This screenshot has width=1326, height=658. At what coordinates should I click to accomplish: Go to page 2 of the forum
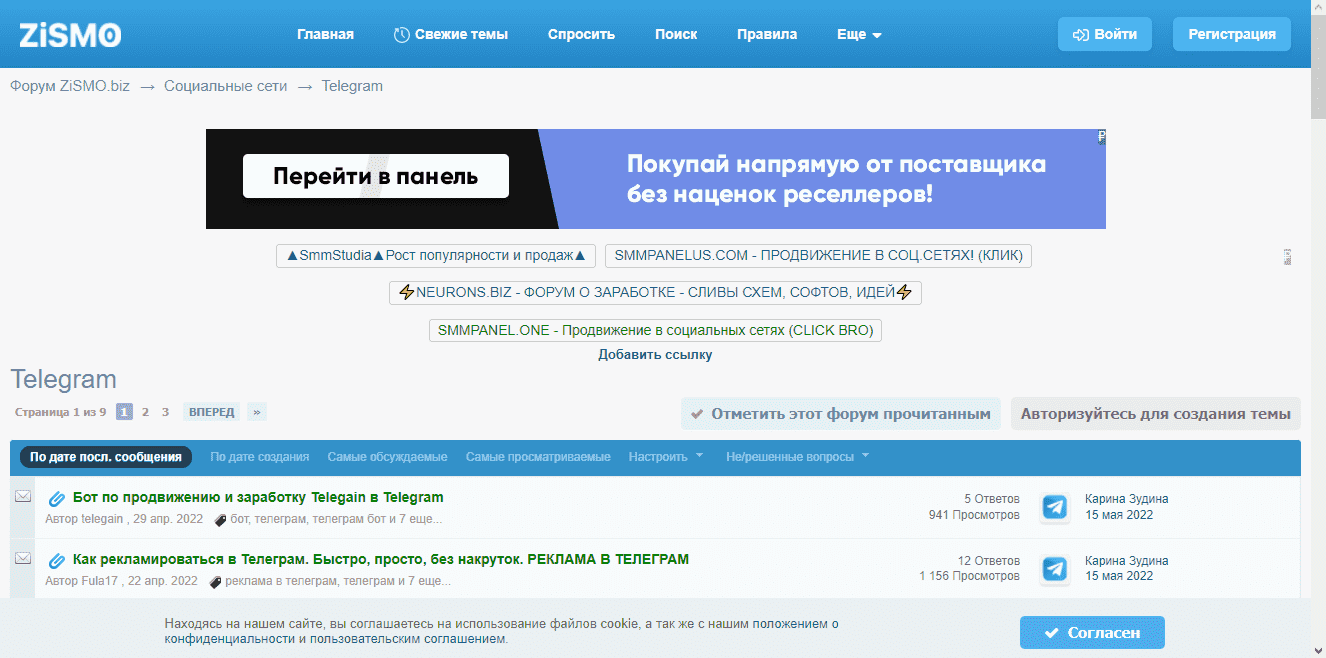coord(145,411)
